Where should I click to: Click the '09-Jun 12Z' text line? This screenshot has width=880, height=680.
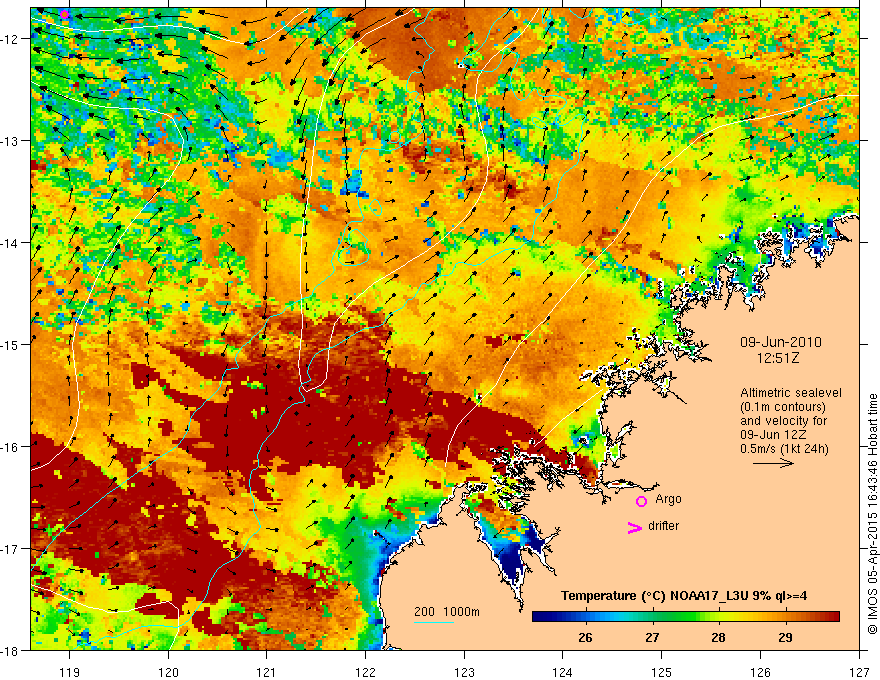pyautogui.click(x=773, y=435)
